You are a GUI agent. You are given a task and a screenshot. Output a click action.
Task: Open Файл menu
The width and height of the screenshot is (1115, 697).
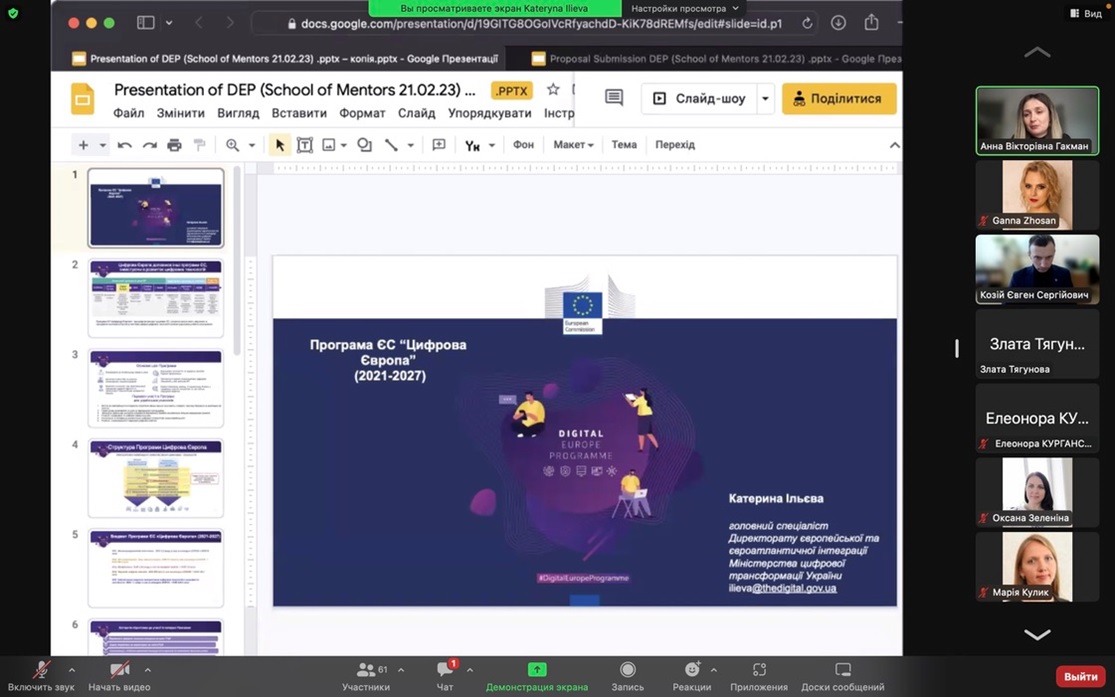pos(129,113)
